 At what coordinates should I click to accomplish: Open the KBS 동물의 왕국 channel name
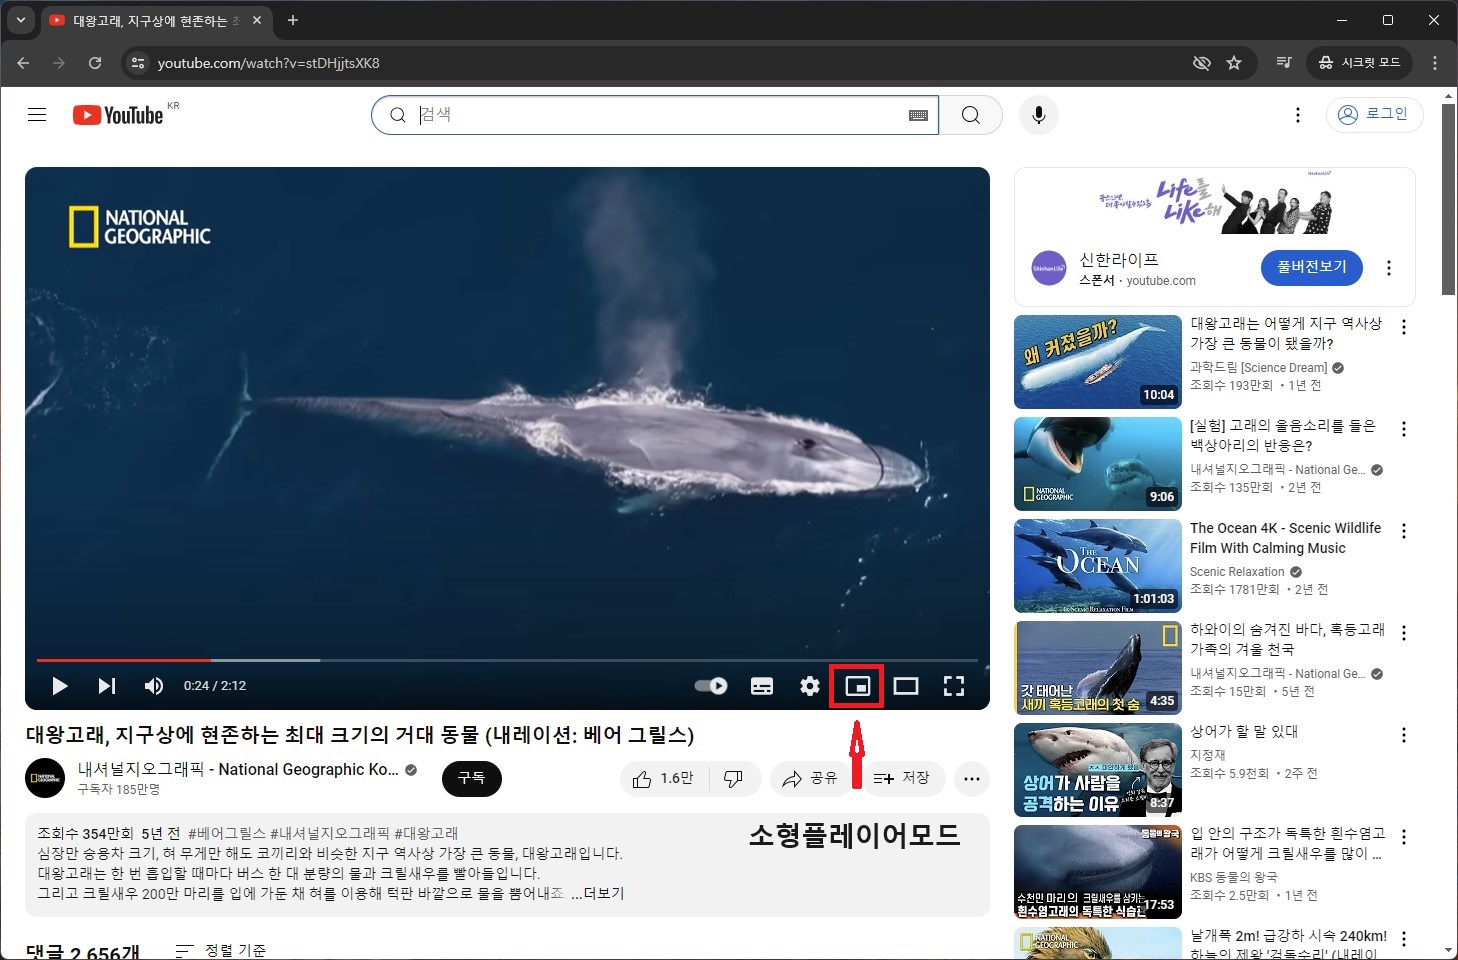pos(1234,878)
